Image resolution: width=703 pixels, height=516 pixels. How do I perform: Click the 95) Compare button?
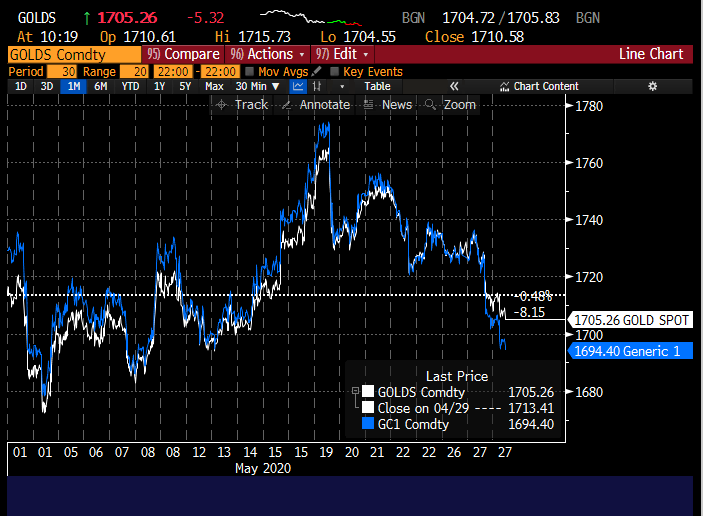183,54
